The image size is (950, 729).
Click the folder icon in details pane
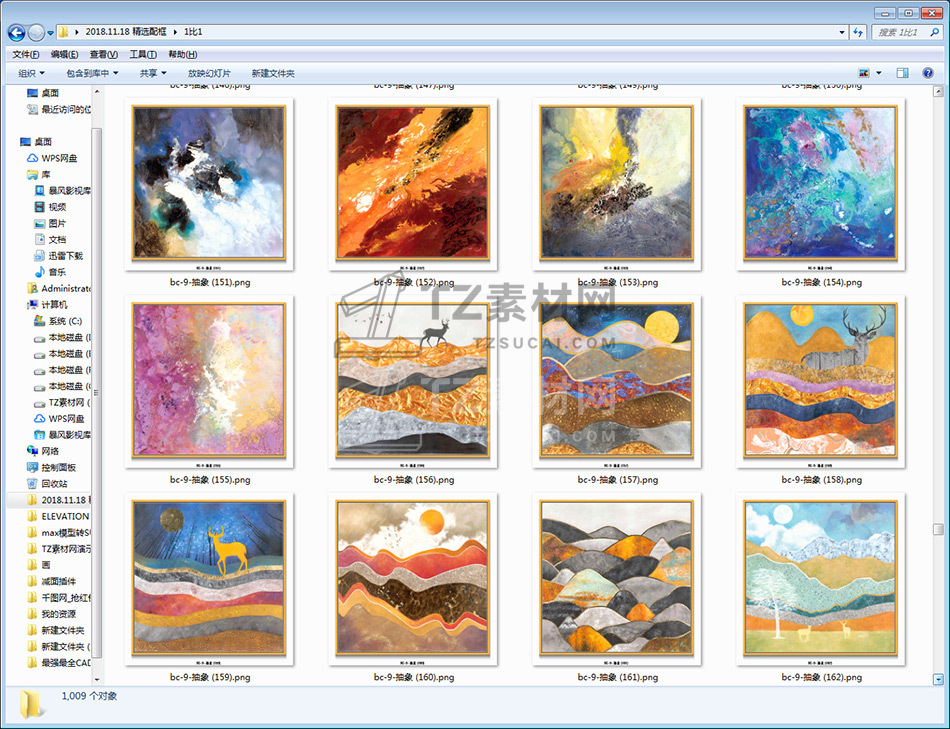[31, 704]
